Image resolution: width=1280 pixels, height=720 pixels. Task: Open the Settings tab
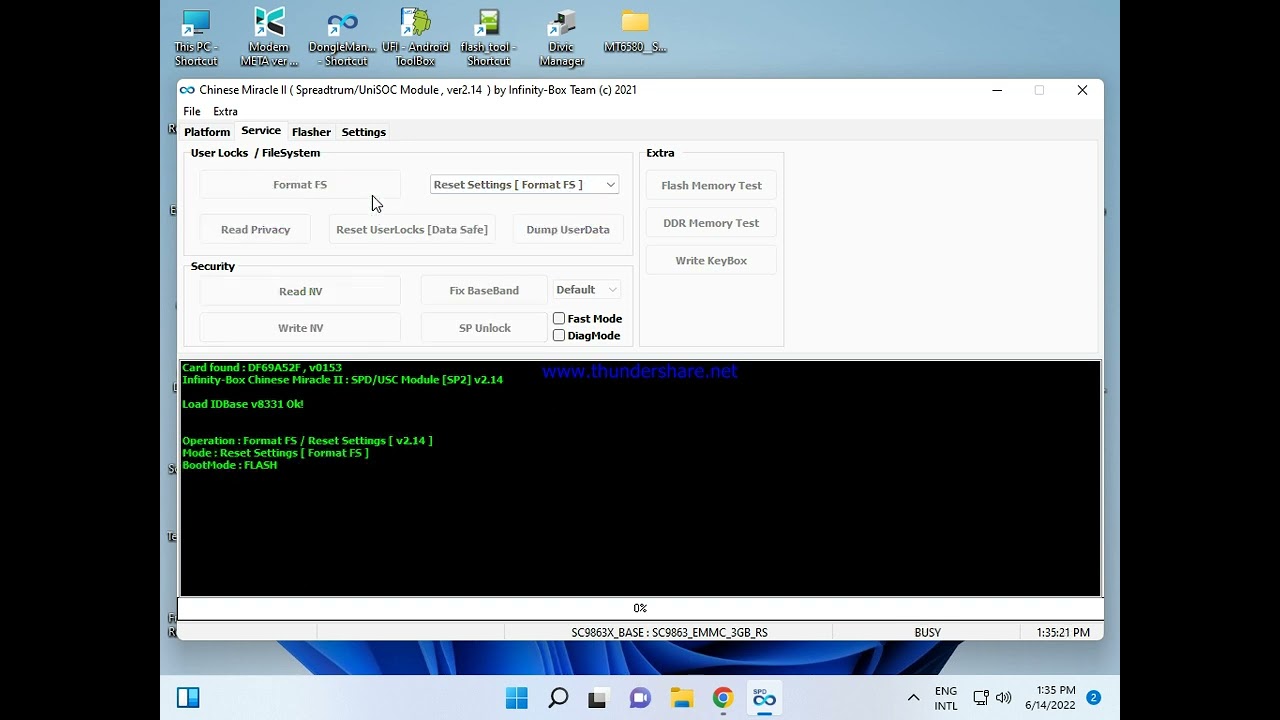click(x=364, y=132)
